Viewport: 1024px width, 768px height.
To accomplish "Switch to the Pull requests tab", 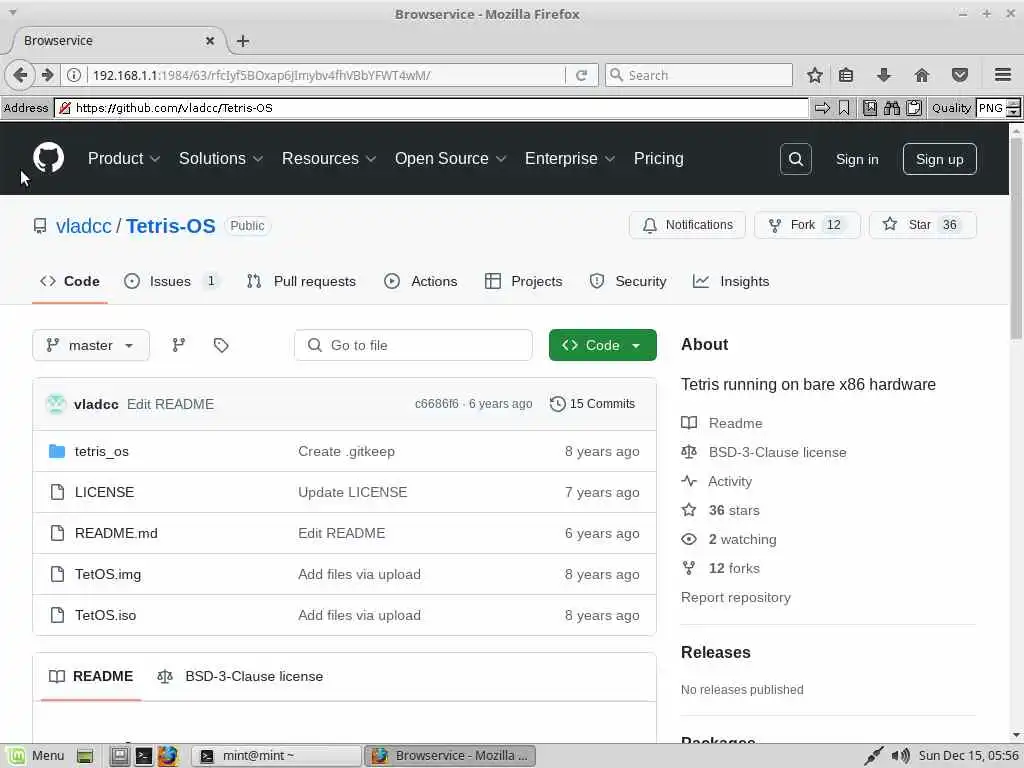I will pos(301,281).
